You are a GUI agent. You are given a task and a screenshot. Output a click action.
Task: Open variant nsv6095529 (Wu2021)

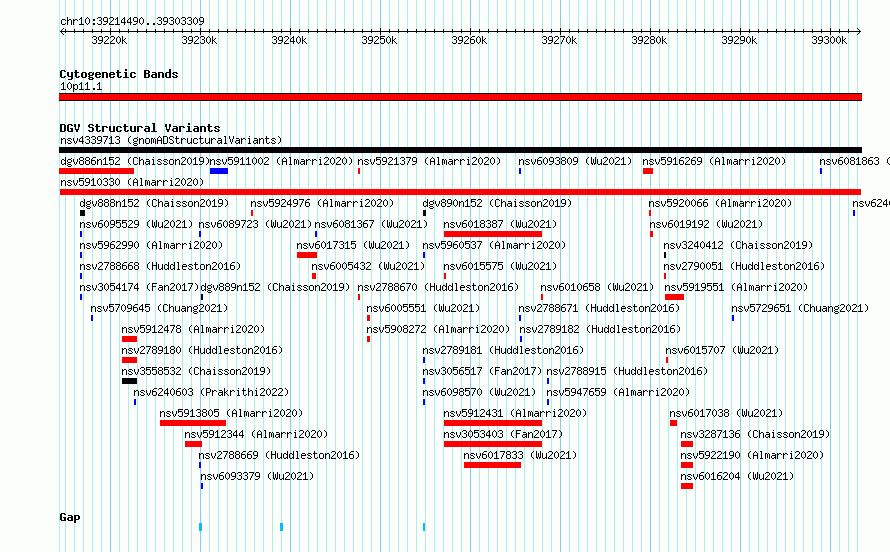136,224
